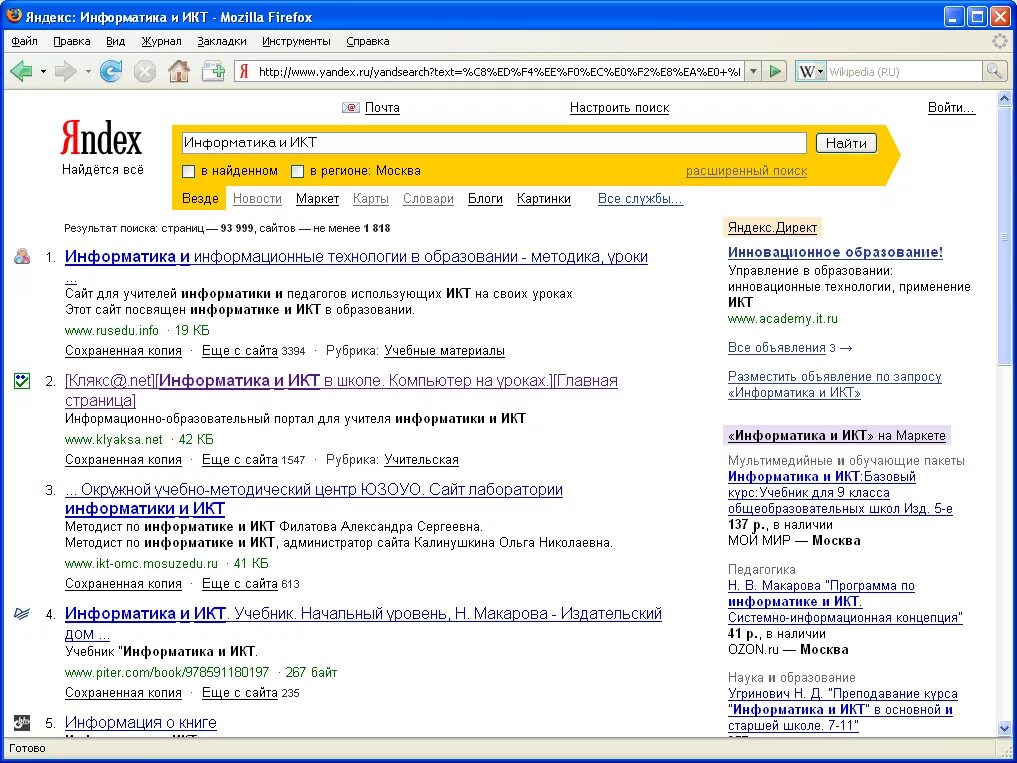Click the icon beside result 1 rusedu.info
Screen dimensions: 1017x763
tap(22, 257)
